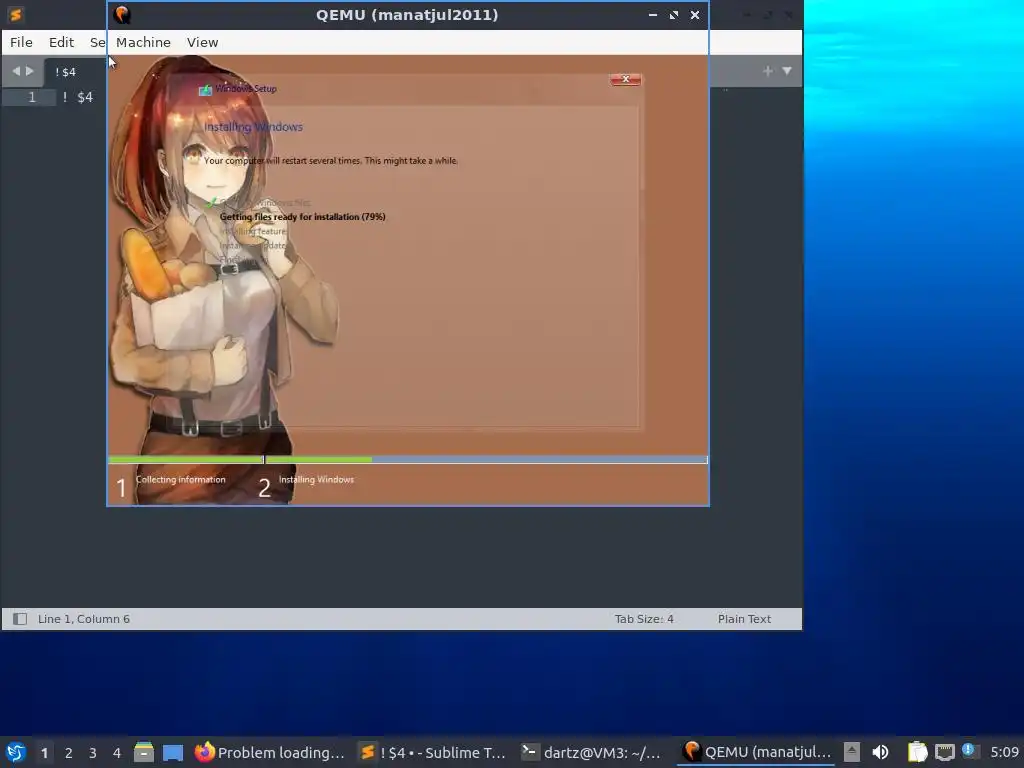1024x768 pixels.
Task: Switch to workspace 4
Action: tap(117, 753)
